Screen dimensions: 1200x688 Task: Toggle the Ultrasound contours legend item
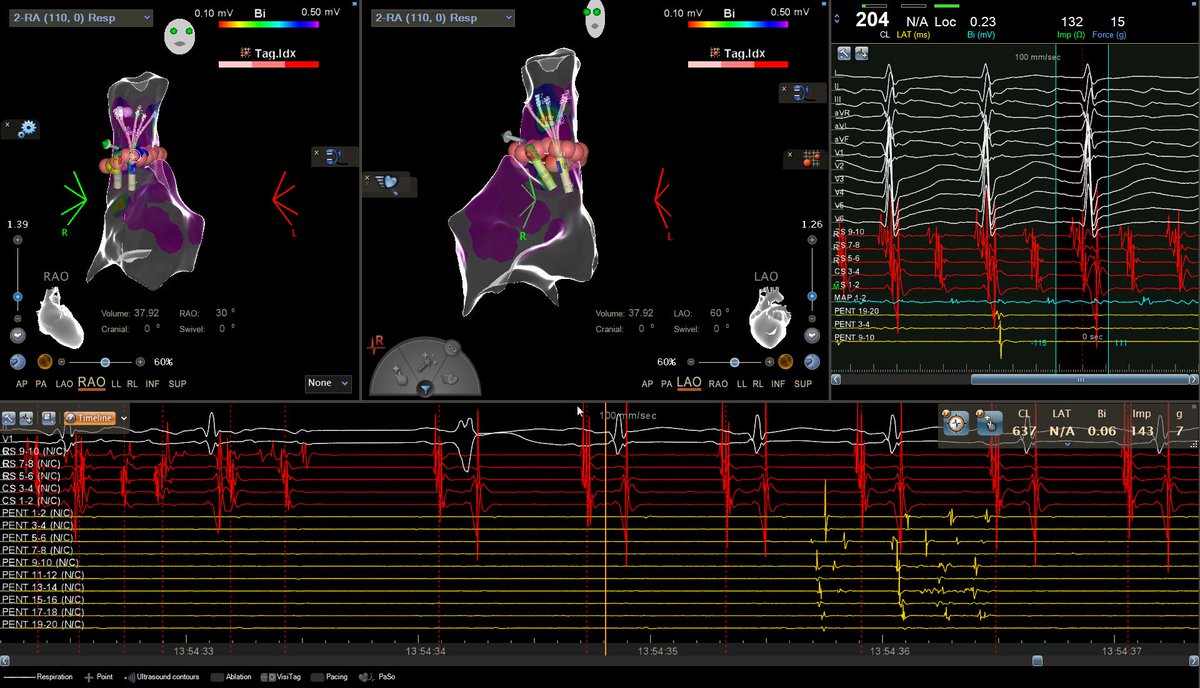161,677
